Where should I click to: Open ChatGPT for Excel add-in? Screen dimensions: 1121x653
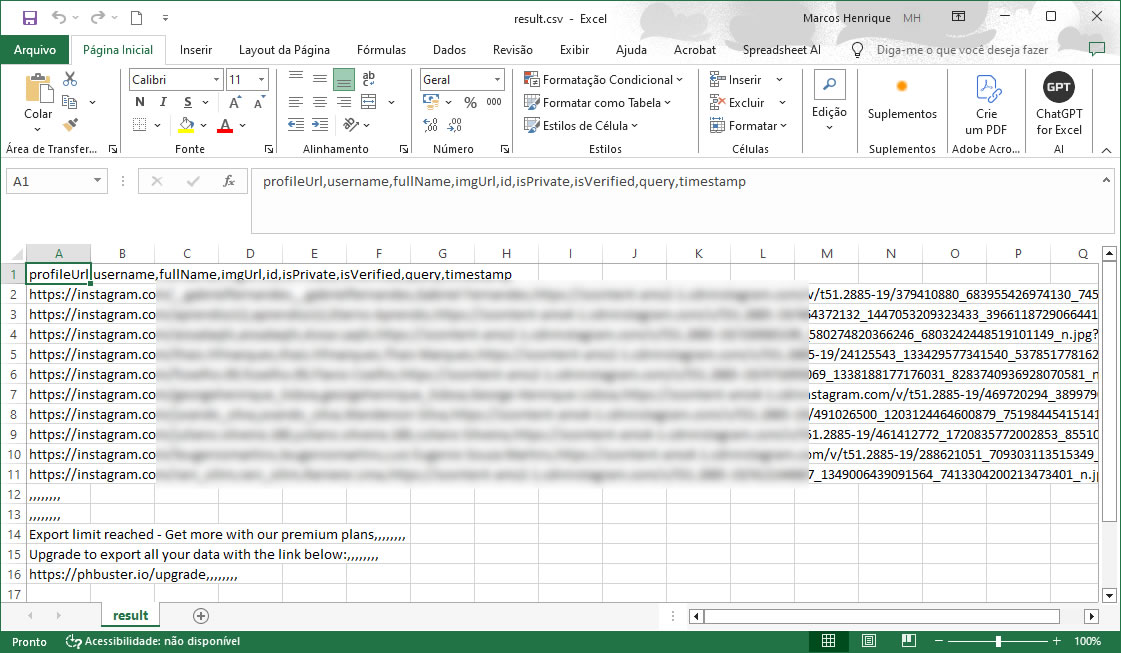1059,104
